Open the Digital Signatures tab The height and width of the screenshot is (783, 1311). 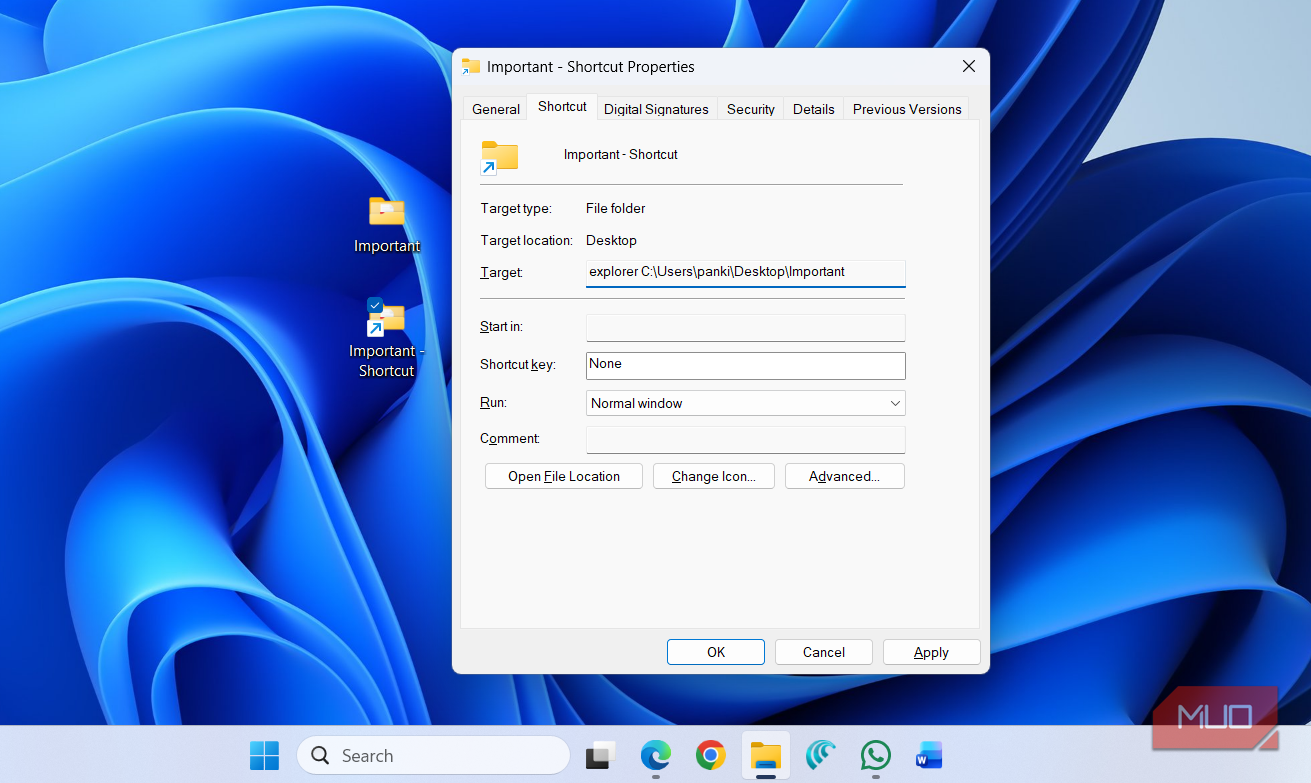pyautogui.click(x=656, y=109)
